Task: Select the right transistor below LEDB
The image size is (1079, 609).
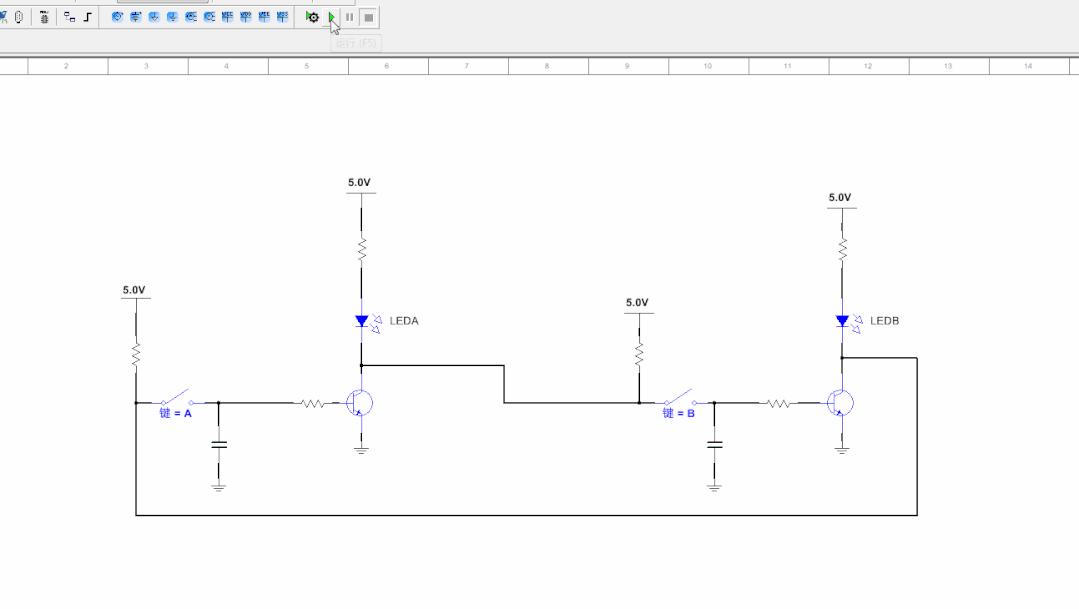Action: pyautogui.click(x=840, y=403)
